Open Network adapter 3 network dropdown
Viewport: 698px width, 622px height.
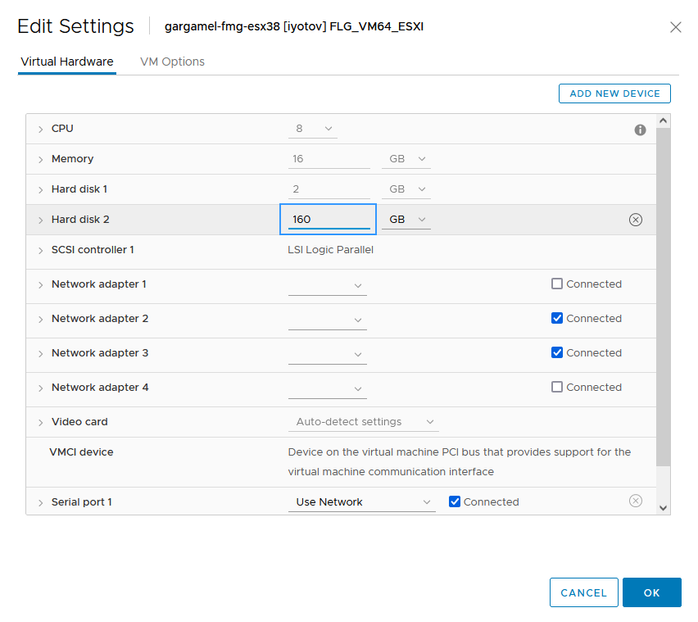click(x=327, y=353)
